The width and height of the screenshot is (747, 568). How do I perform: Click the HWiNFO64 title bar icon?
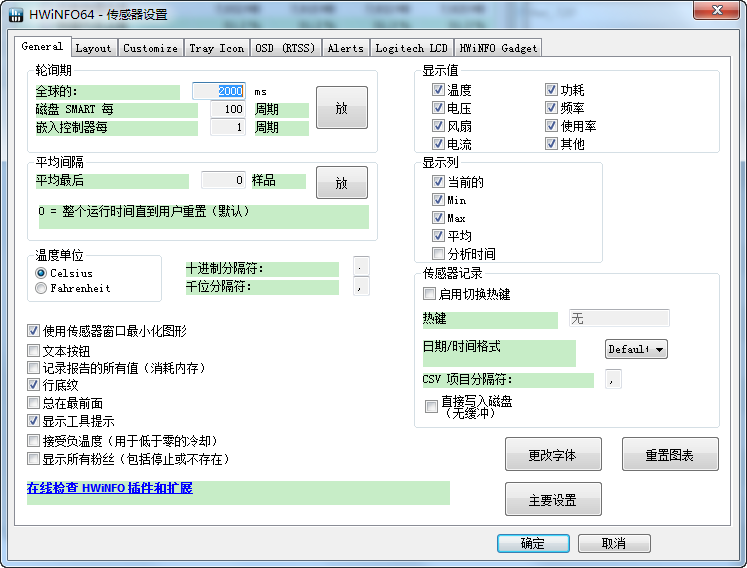click(x=16, y=14)
